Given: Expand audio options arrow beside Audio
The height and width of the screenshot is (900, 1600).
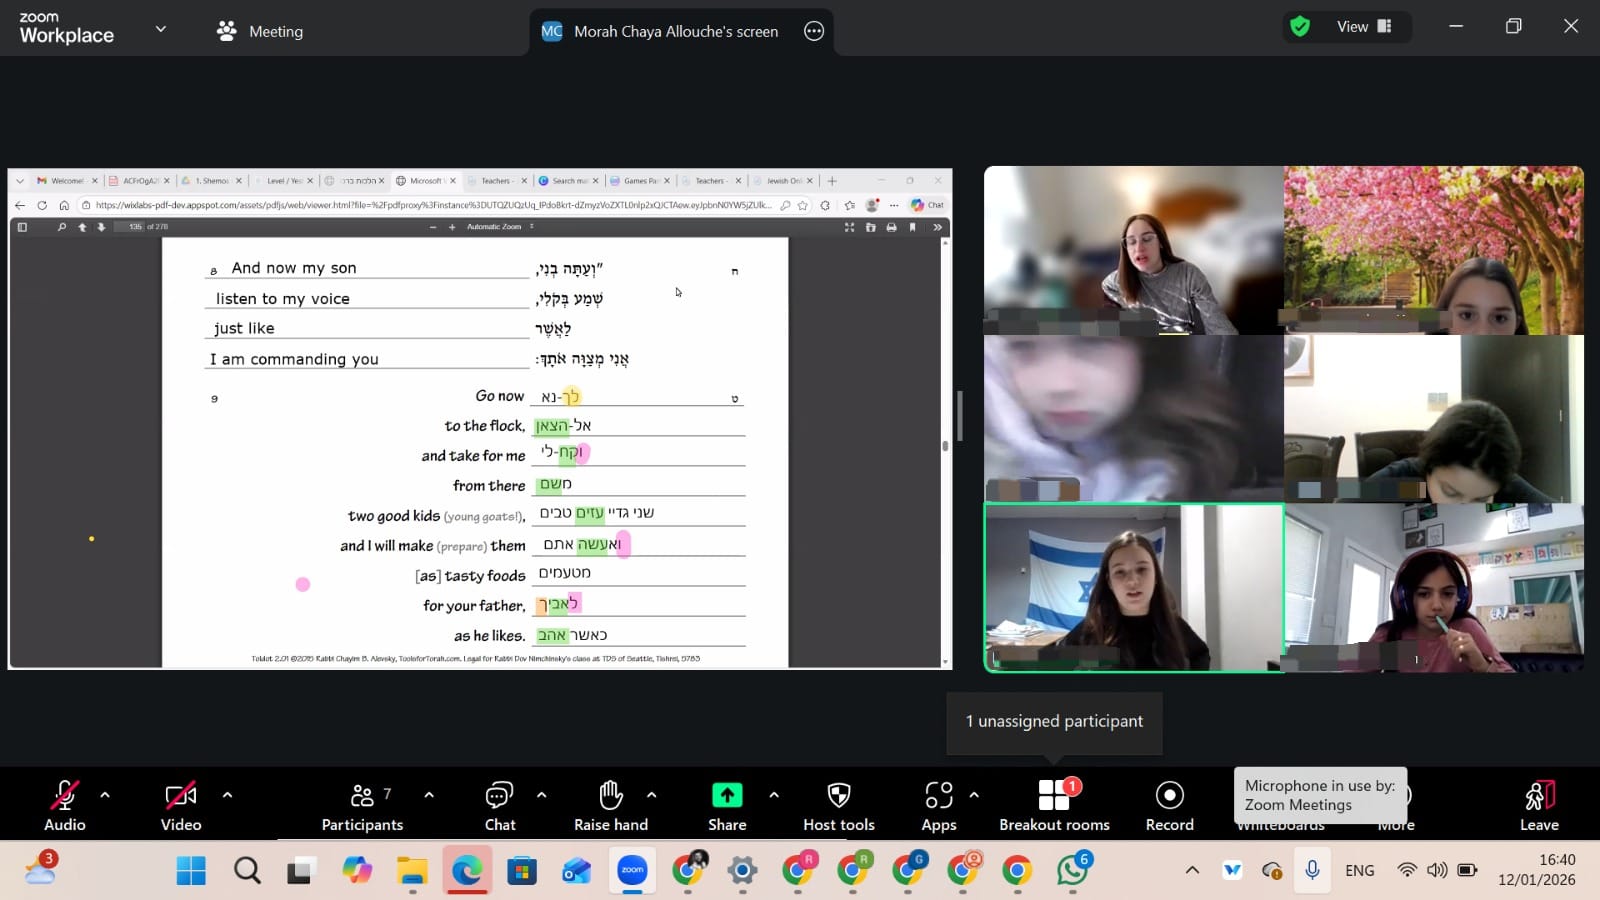Looking at the screenshot, I should pos(105,795).
